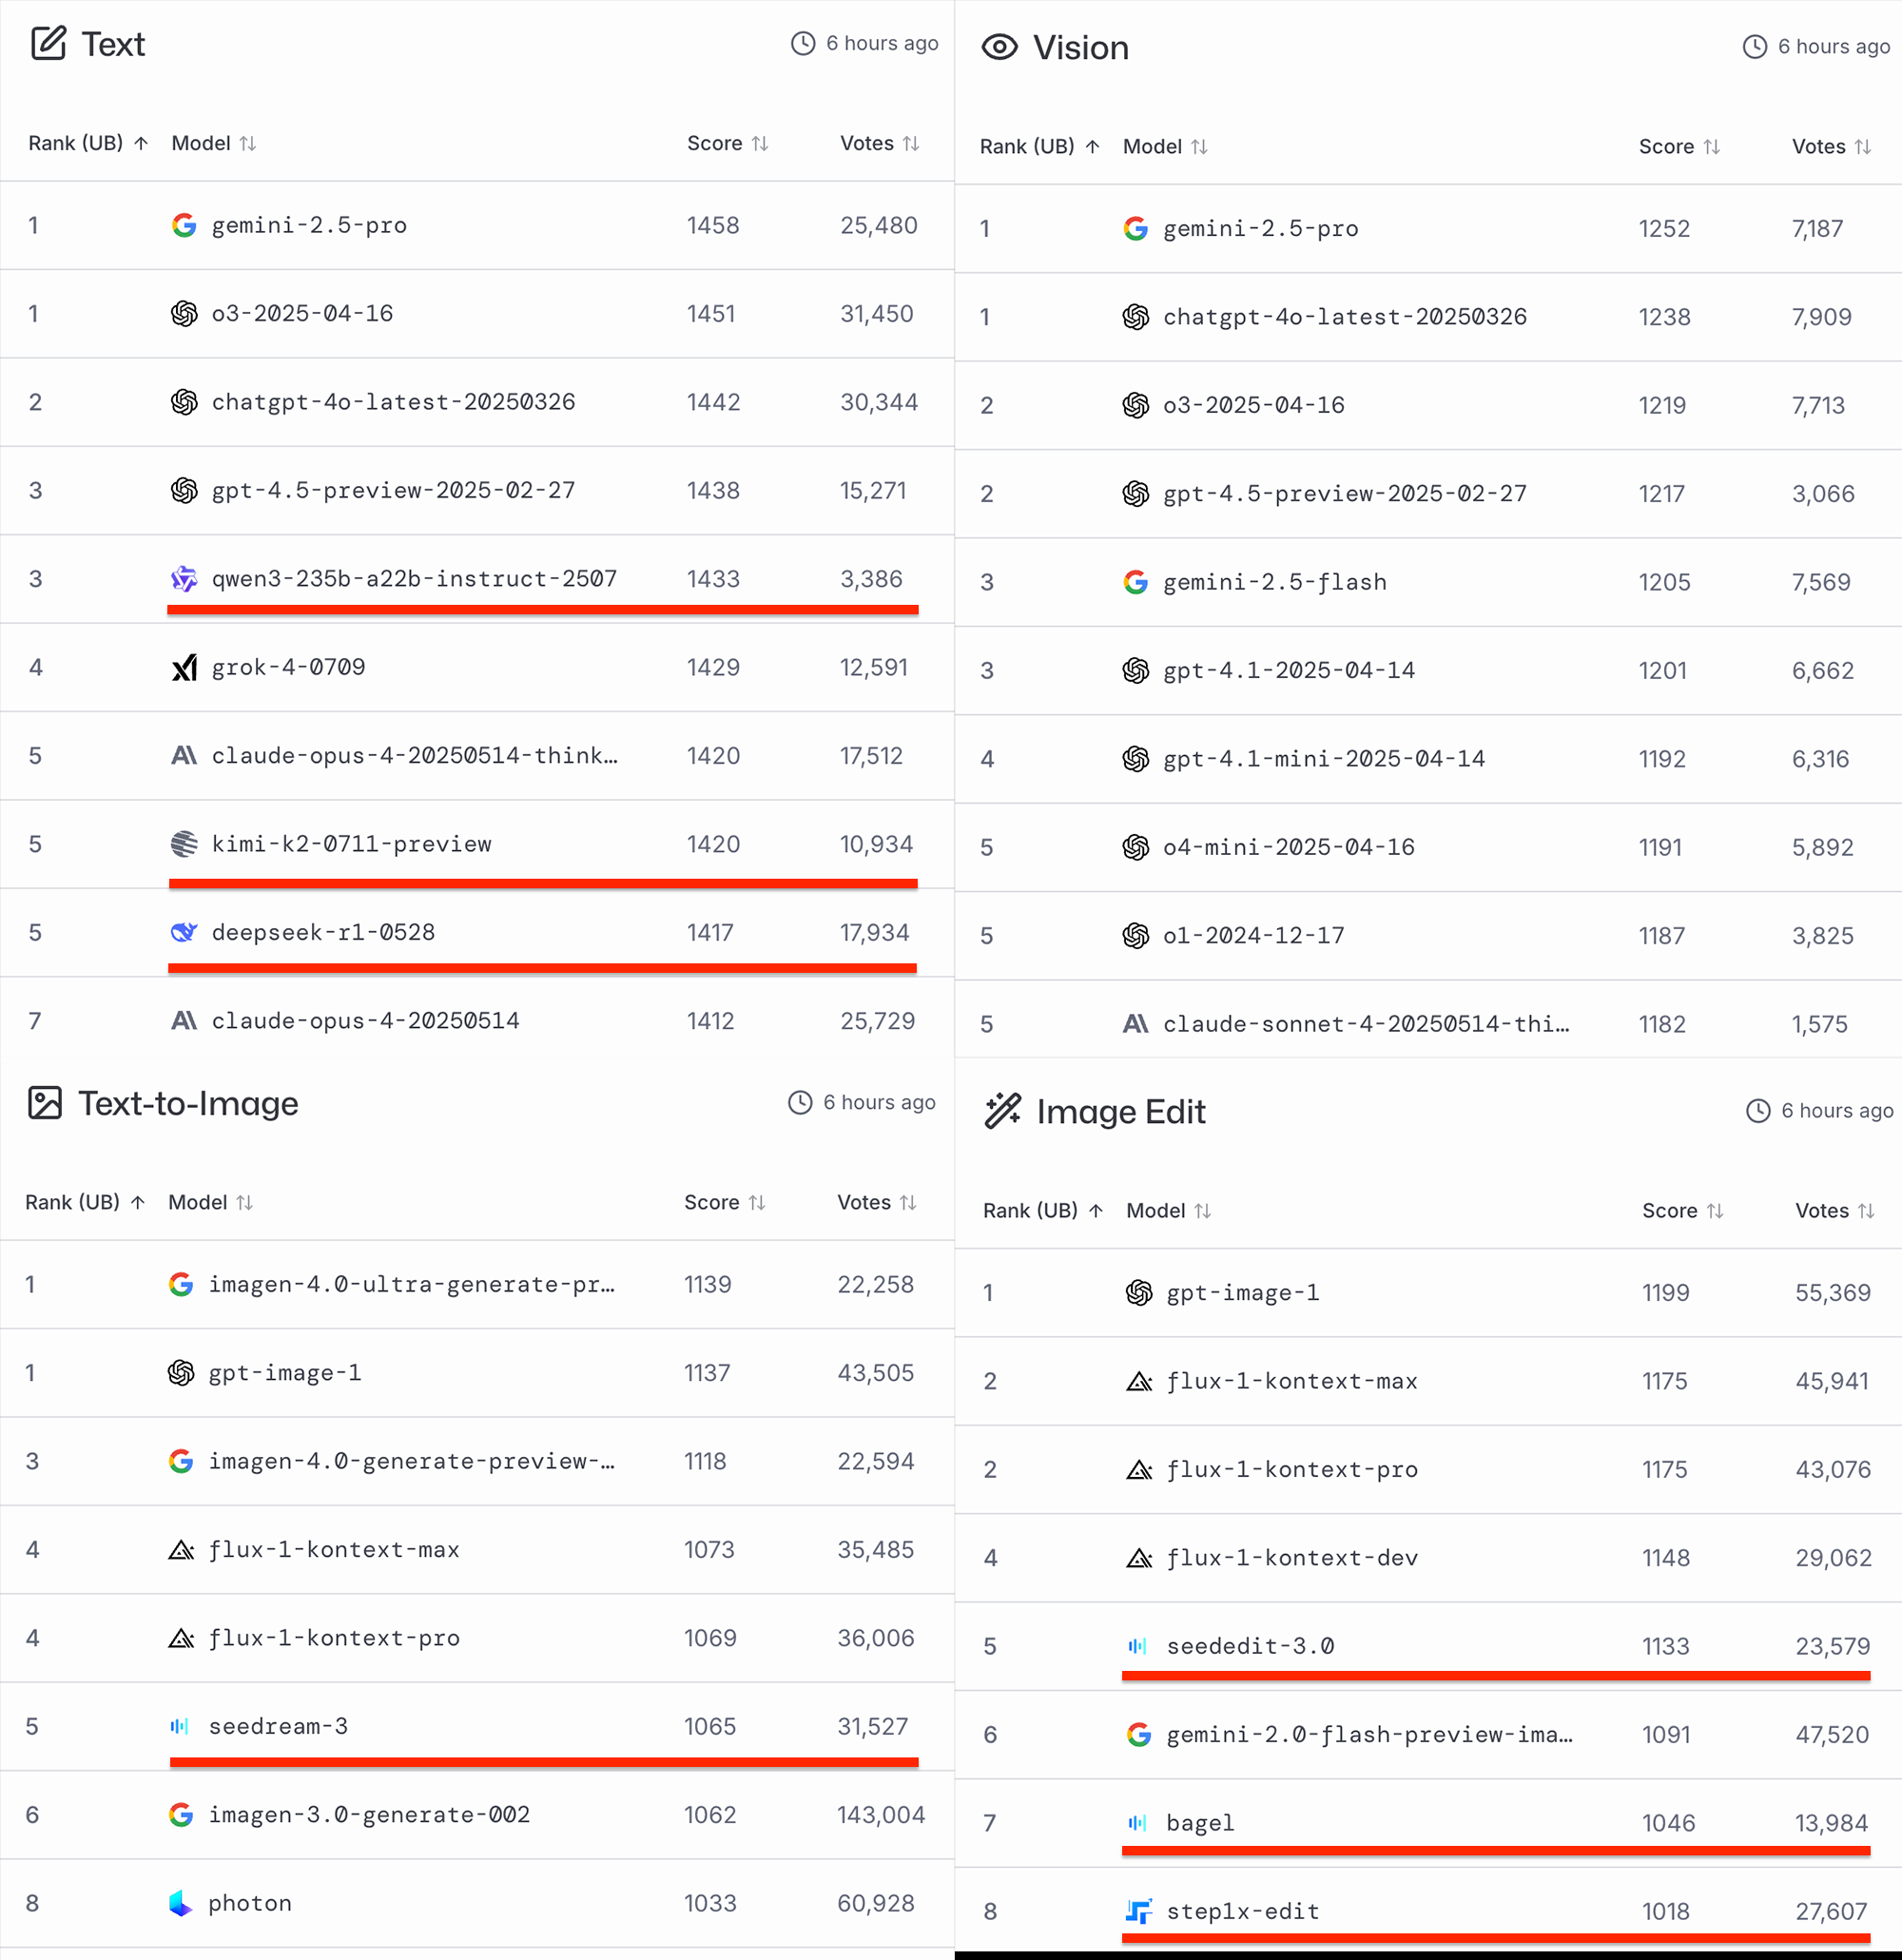Click the photon model logo icon
Viewport: 1902px width, 1960px height.
click(180, 1903)
